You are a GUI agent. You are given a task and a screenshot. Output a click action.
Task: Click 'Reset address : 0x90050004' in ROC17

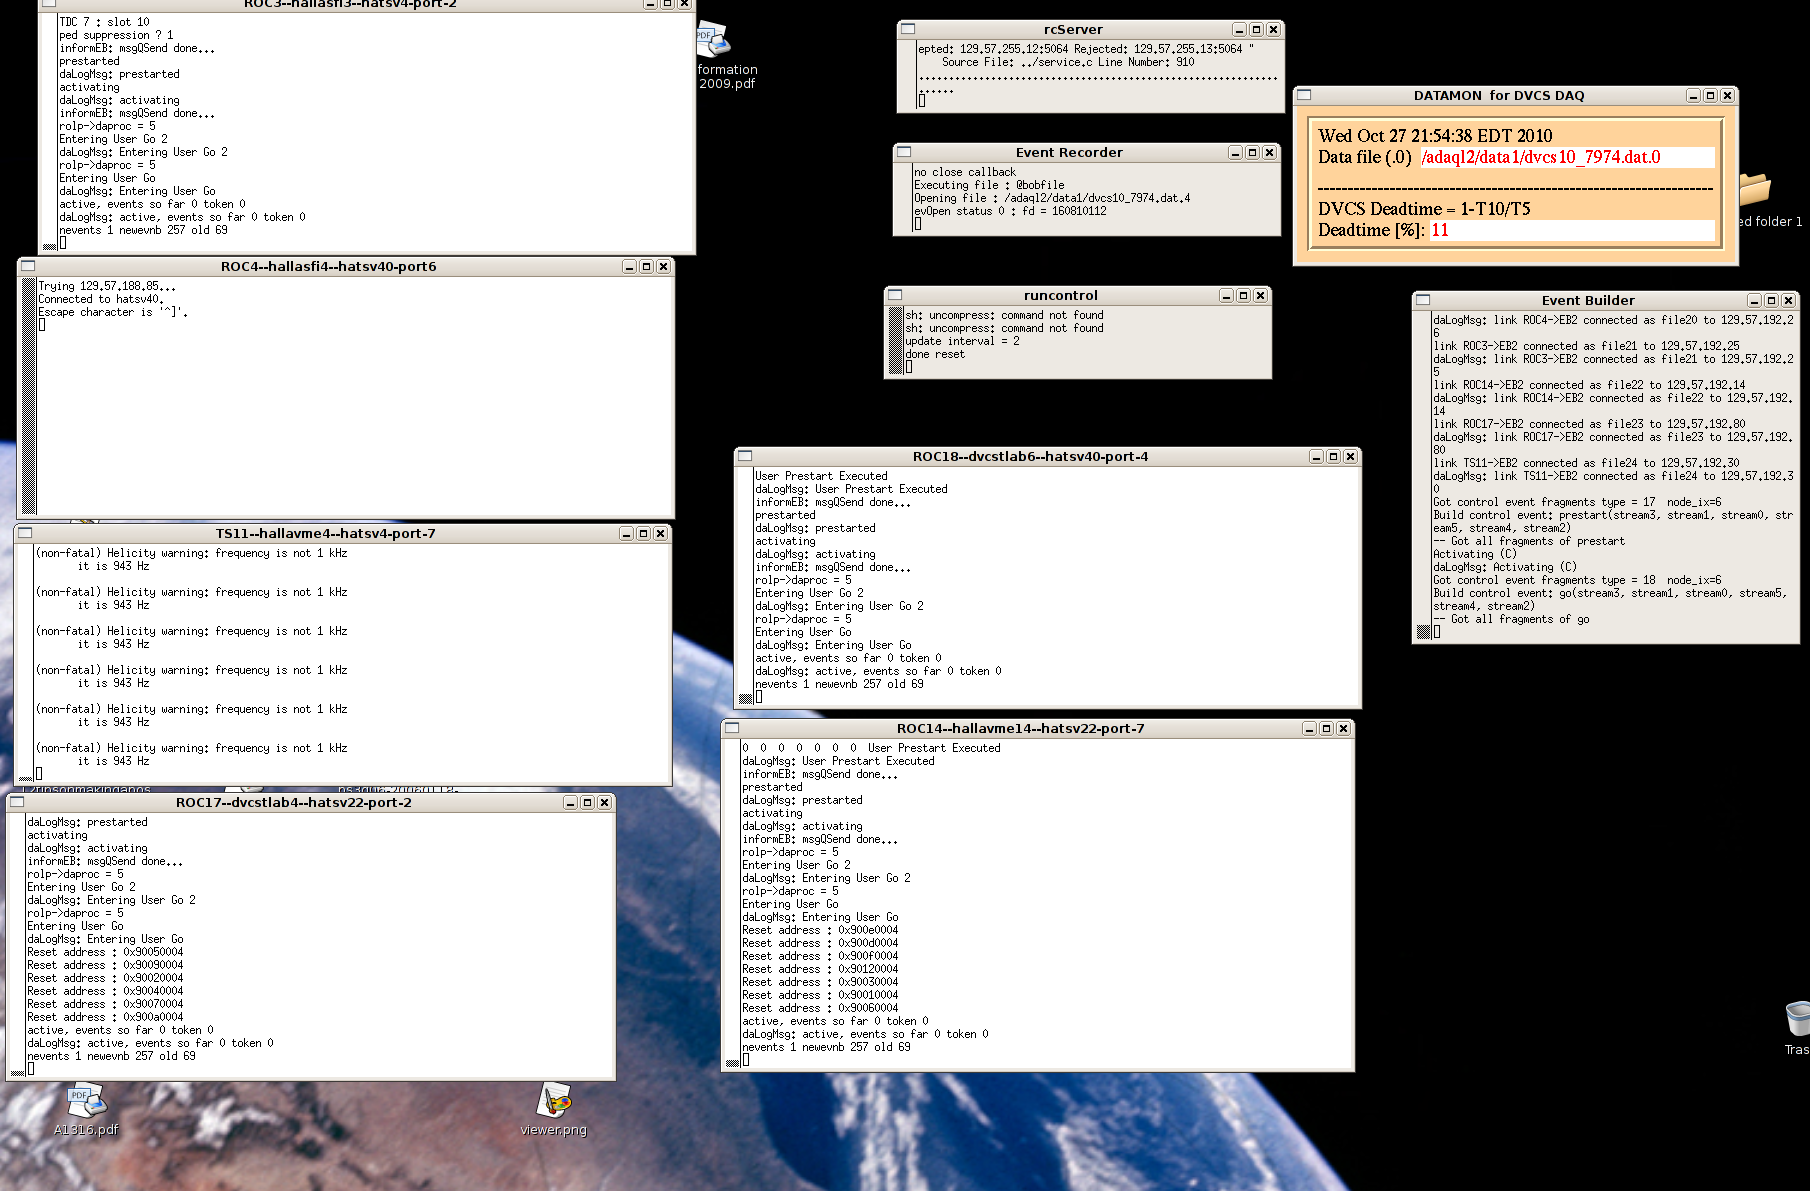point(105,952)
